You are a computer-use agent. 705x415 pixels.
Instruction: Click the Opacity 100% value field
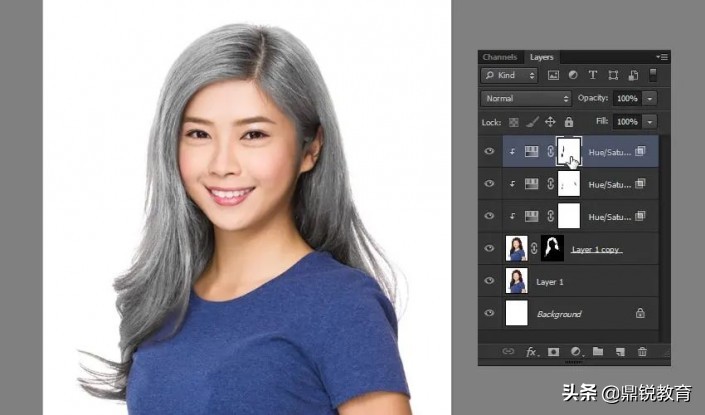click(x=628, y=98)
